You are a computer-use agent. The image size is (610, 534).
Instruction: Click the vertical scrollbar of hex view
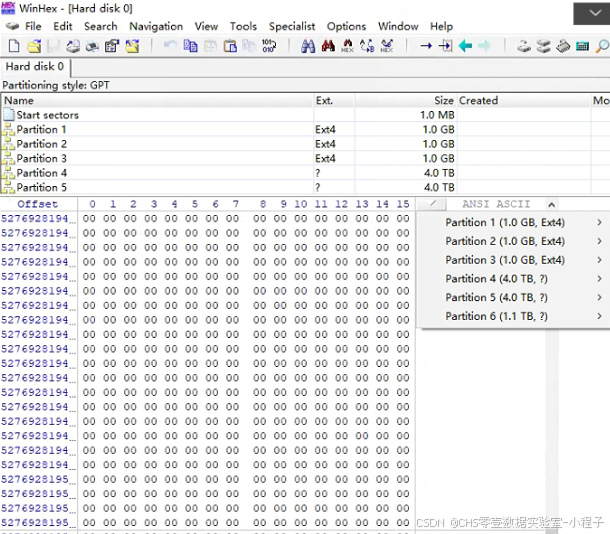pyautogui.click(x=552, y=428)
